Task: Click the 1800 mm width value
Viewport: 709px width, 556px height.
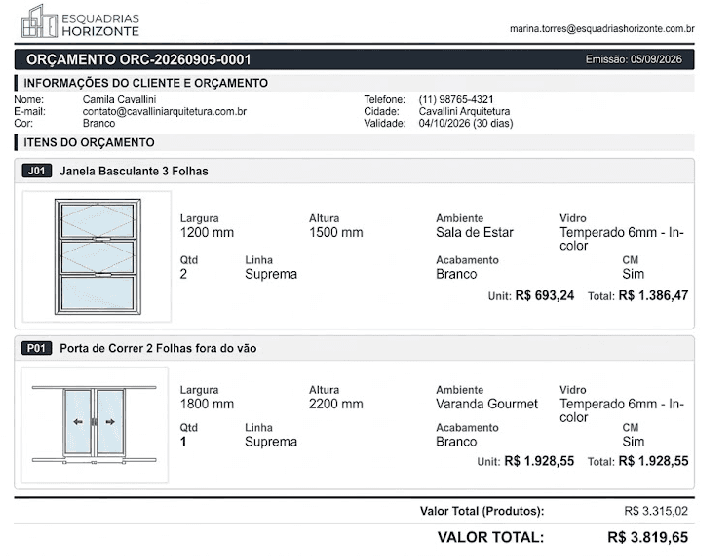Action: point(207,404)
